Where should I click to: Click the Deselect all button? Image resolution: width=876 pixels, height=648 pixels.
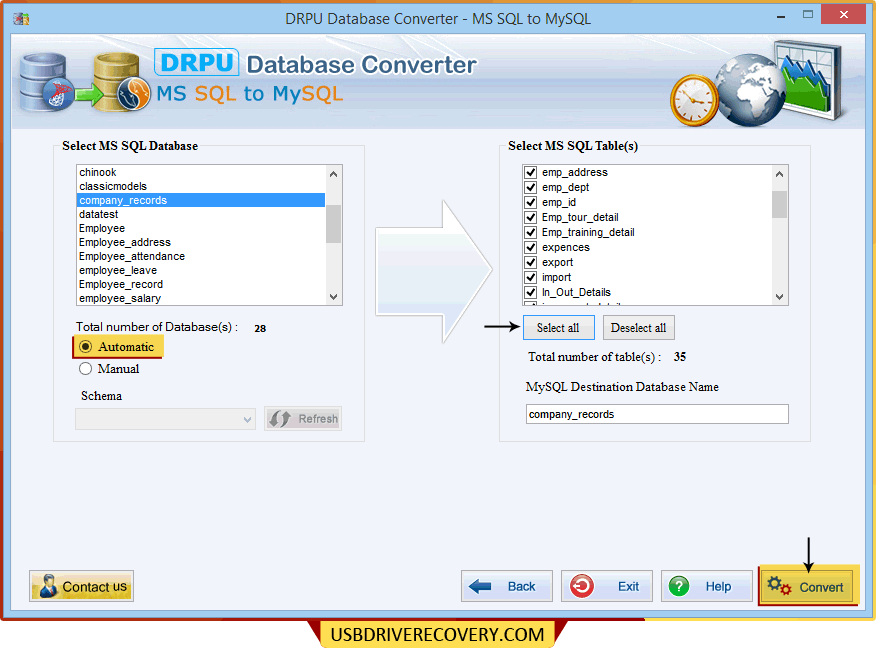pos(639,328)
